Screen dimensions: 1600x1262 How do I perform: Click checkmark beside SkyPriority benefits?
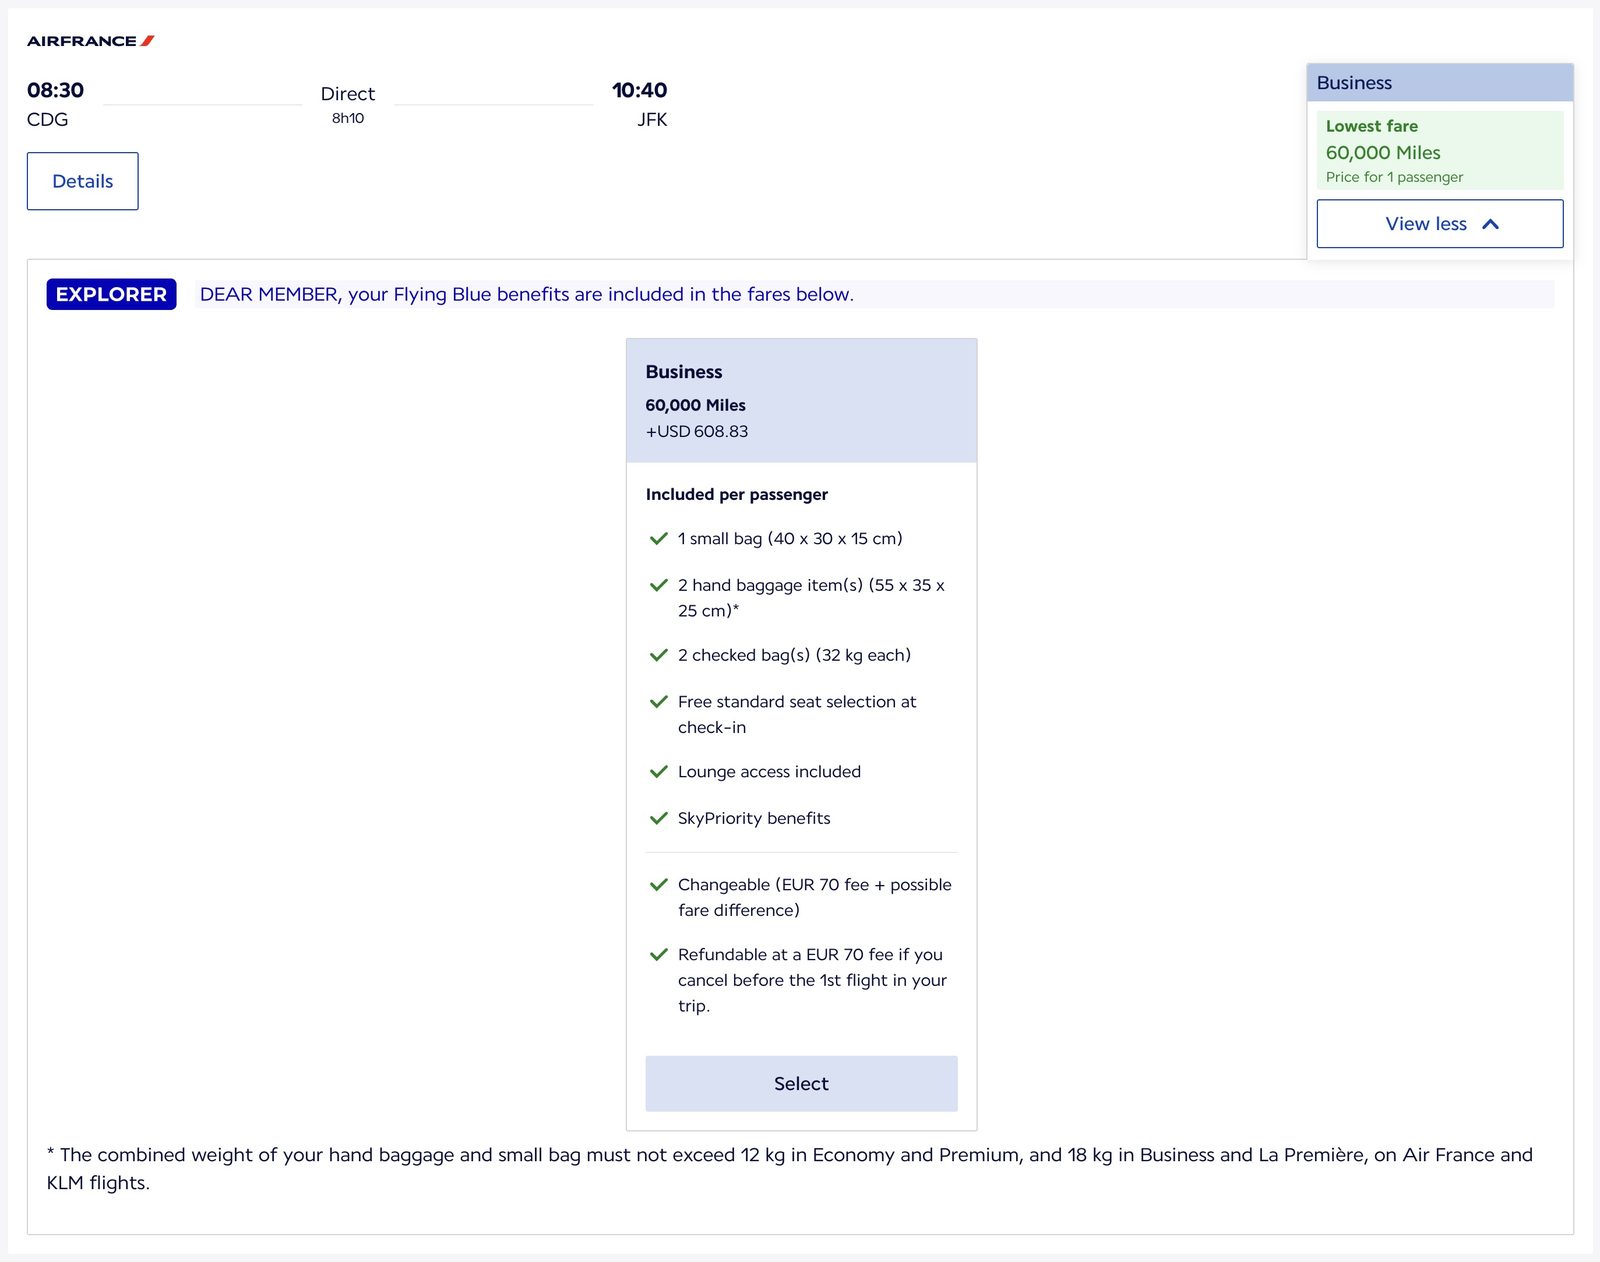[658, 818]
